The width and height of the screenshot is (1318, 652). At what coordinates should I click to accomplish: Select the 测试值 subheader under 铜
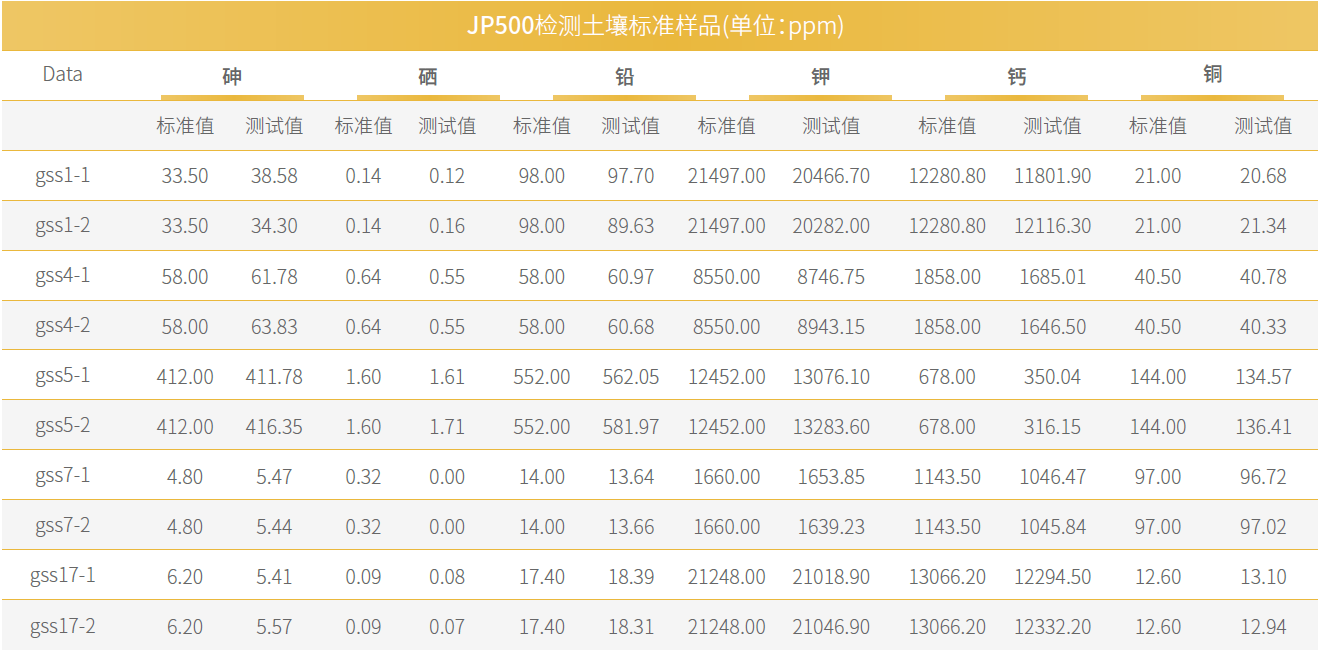click(x=1263, y=126)
